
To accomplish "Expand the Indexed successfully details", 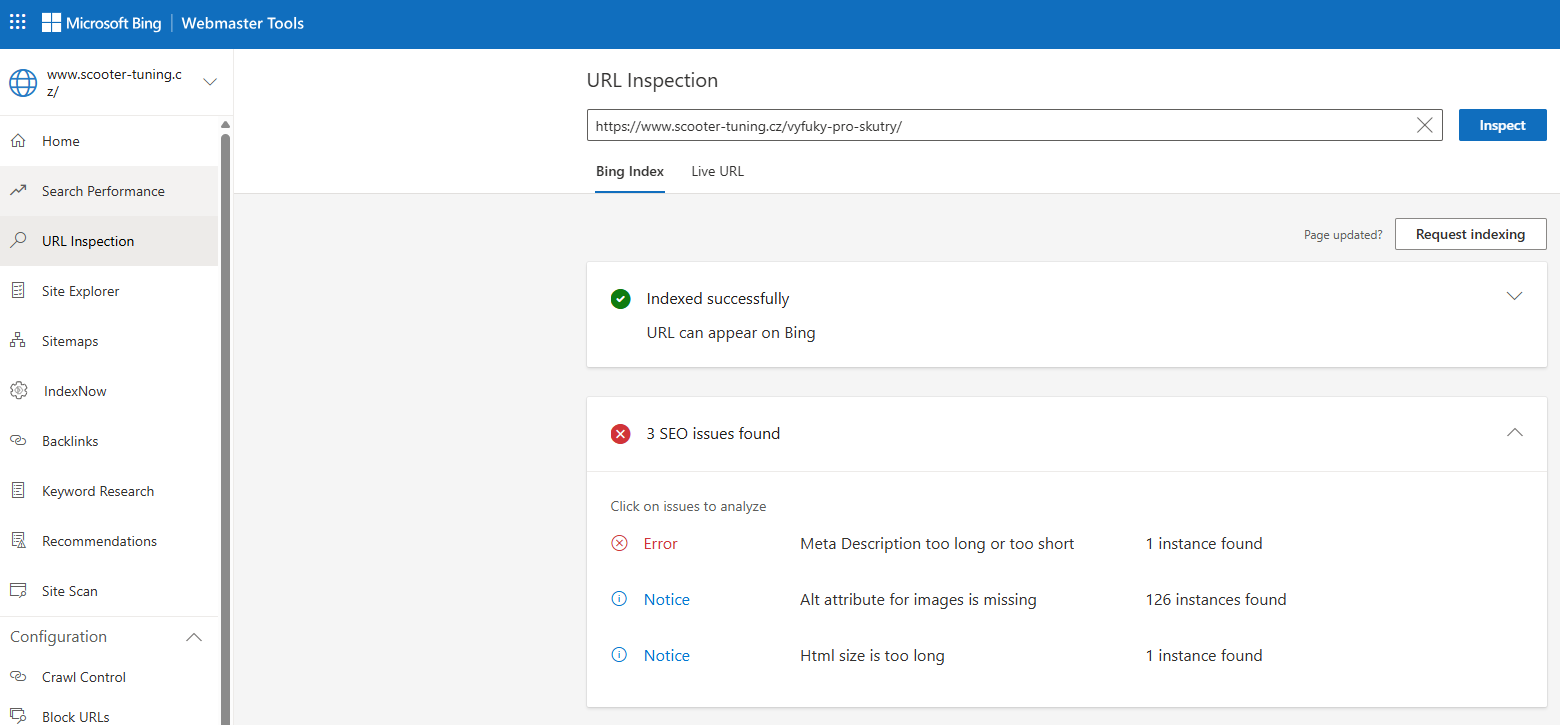I will [1514, 296].
